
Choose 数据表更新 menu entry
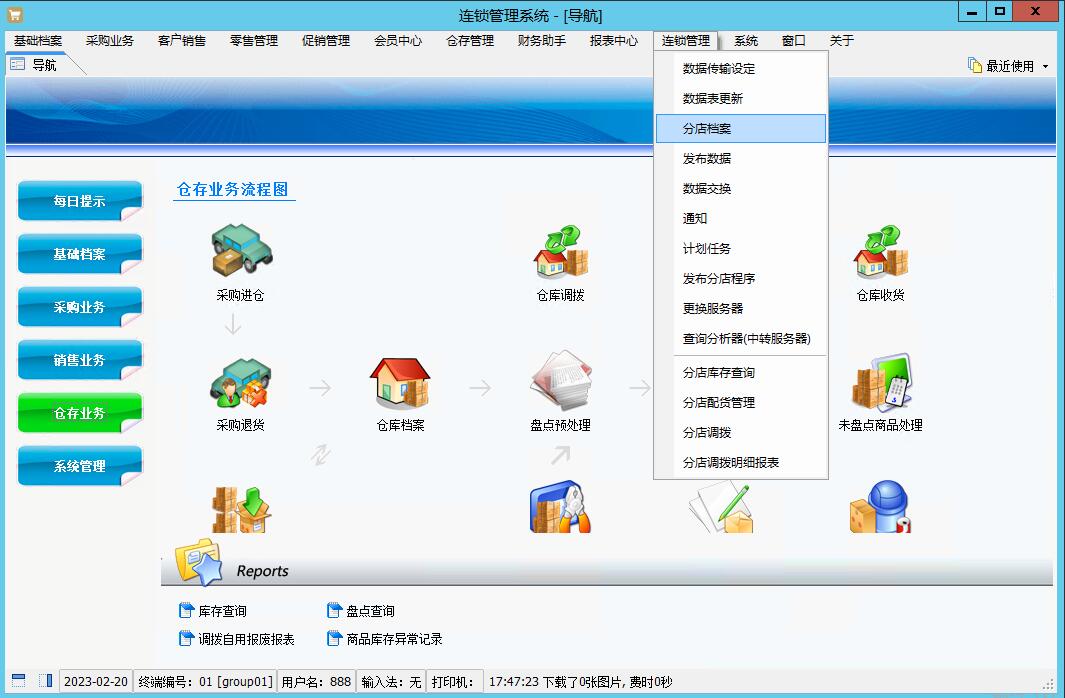pos(741,98)
